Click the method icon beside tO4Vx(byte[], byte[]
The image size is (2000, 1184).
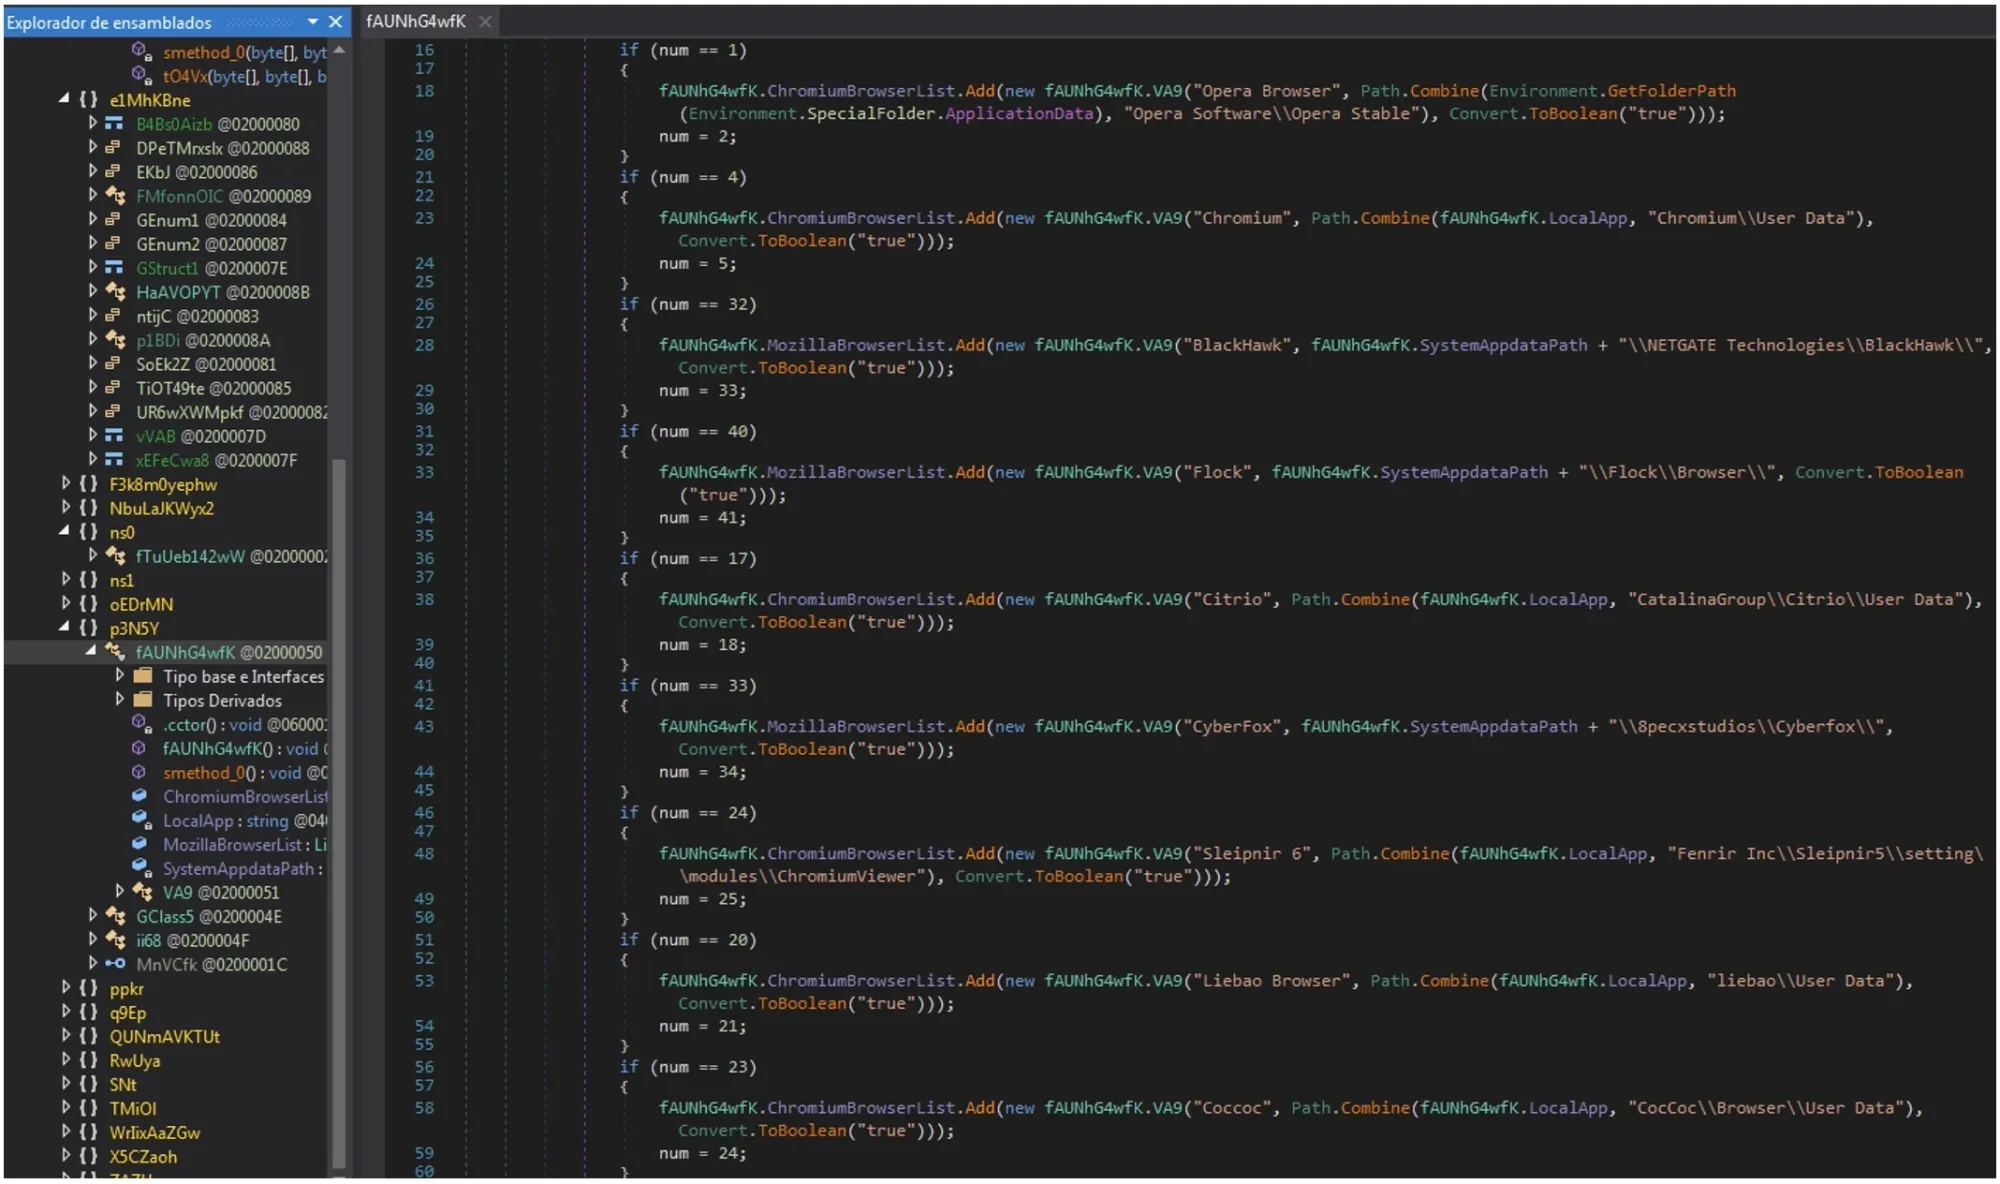[x=141, y=76]
